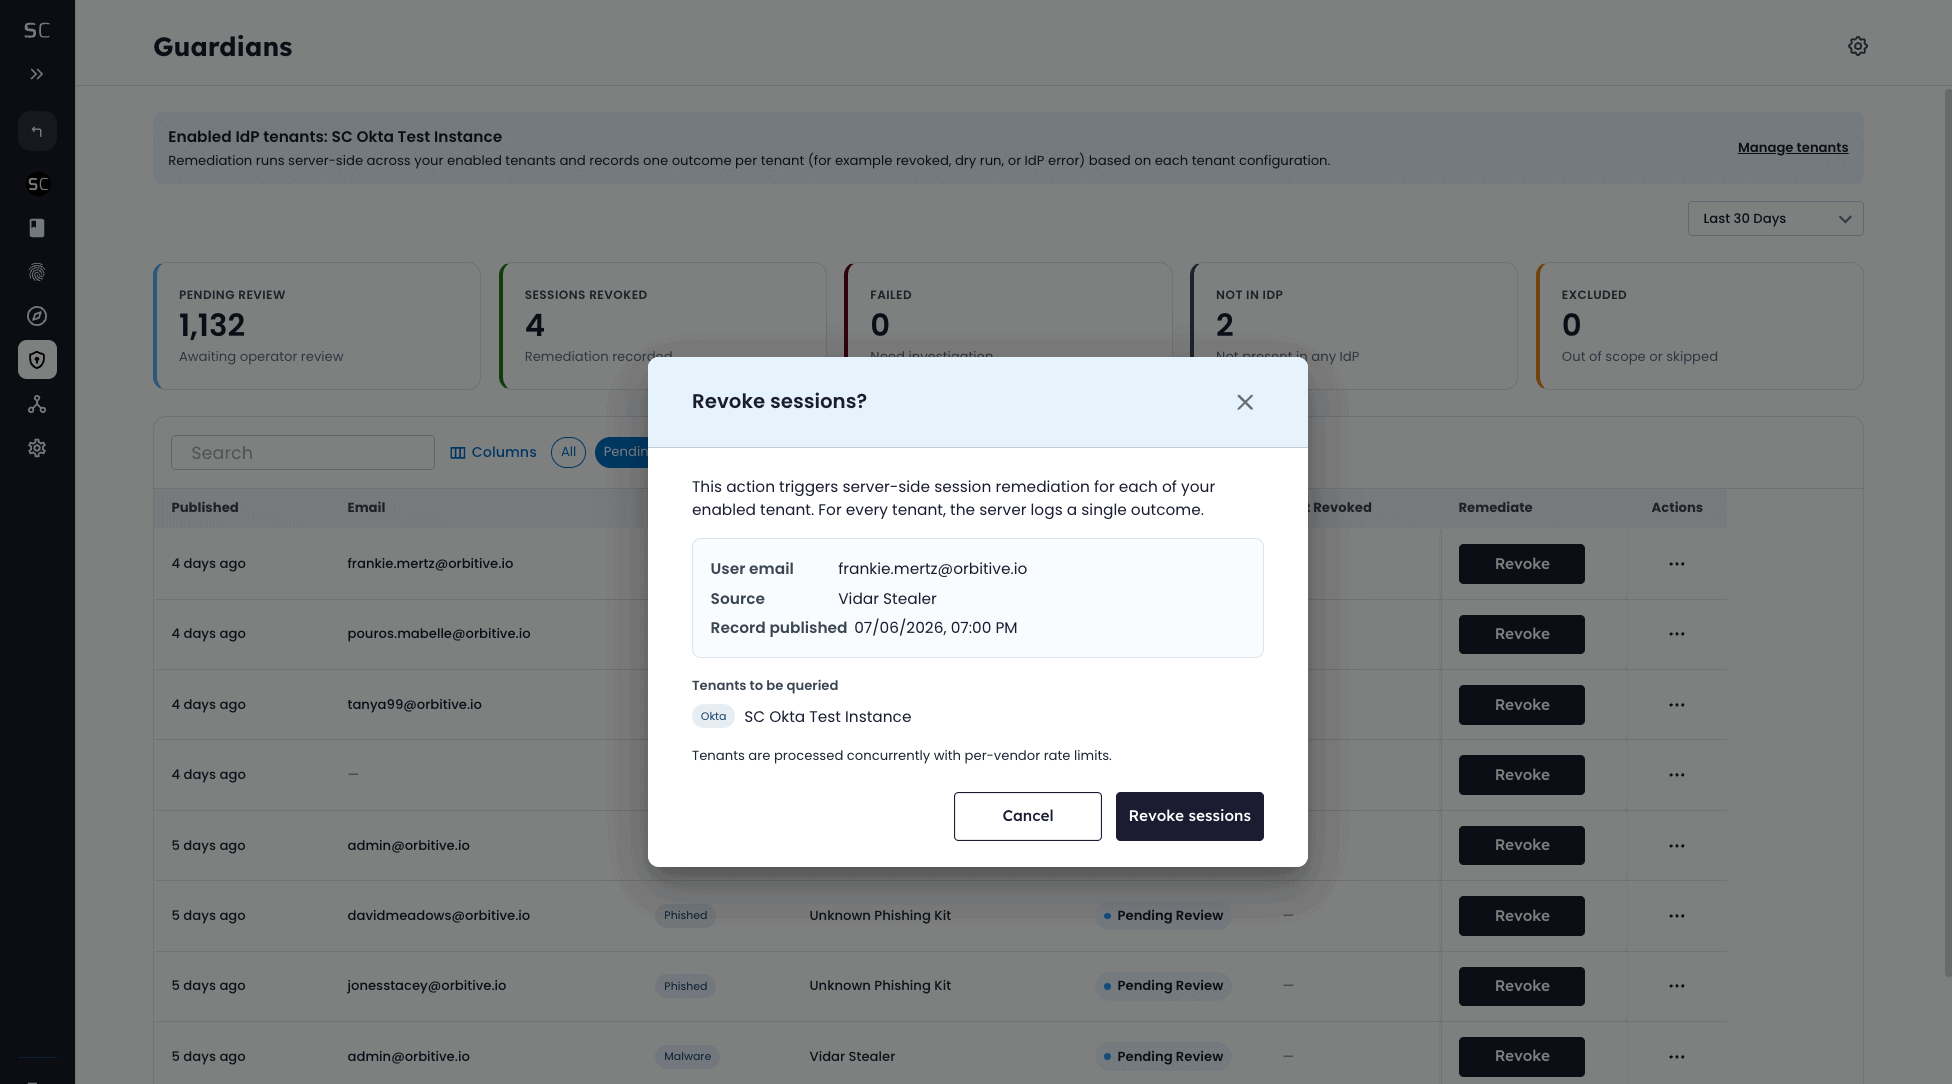This screenshot has width=1952, height=1084.
Task: Click the Pending Review stat card
Action: pos(317,326)
